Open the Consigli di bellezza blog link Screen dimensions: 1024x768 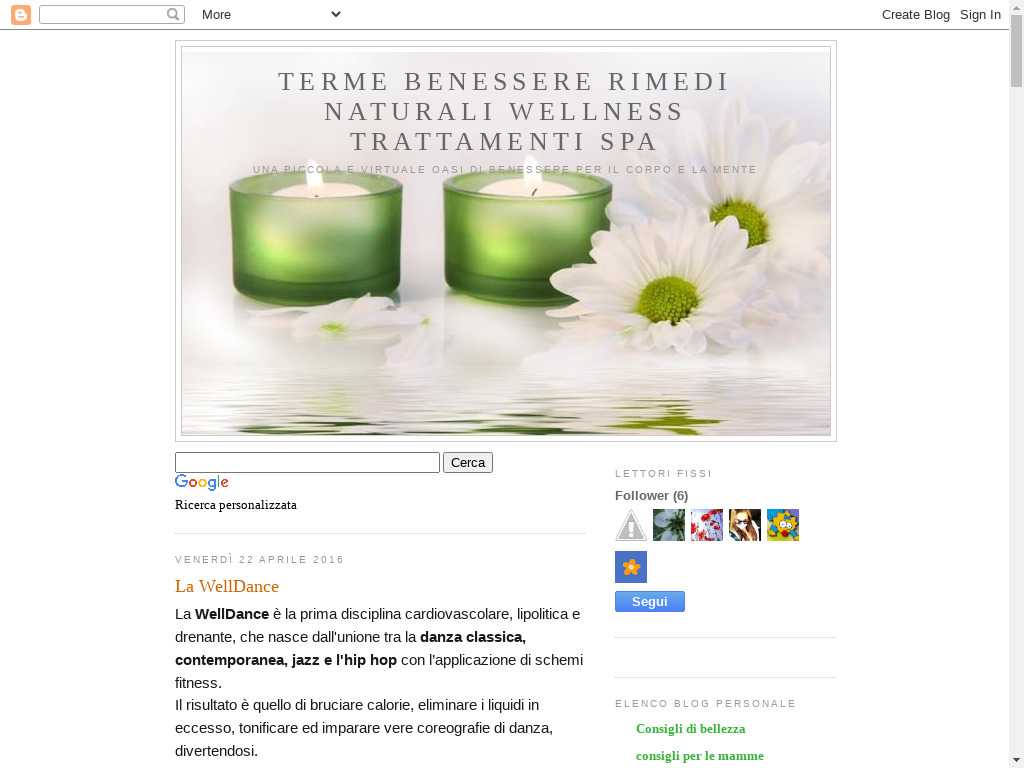pyautogui.click(x=690, y=729)
